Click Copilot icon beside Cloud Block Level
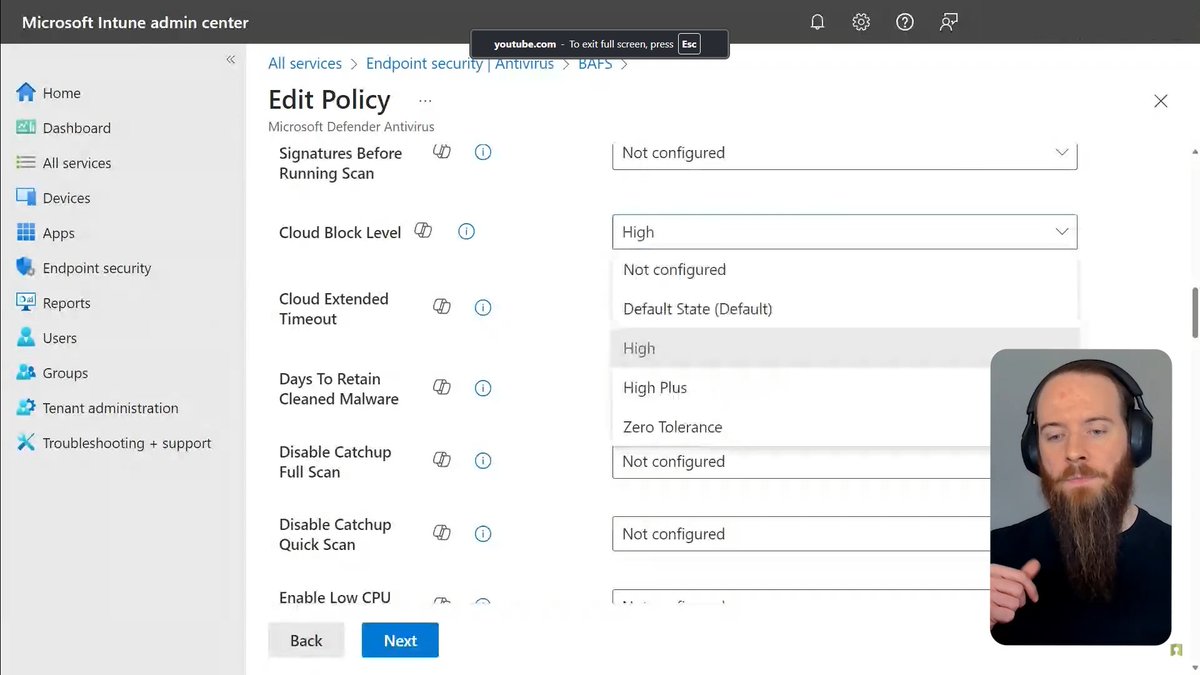Screen dimensions: 1200x675 pos(423,231)
